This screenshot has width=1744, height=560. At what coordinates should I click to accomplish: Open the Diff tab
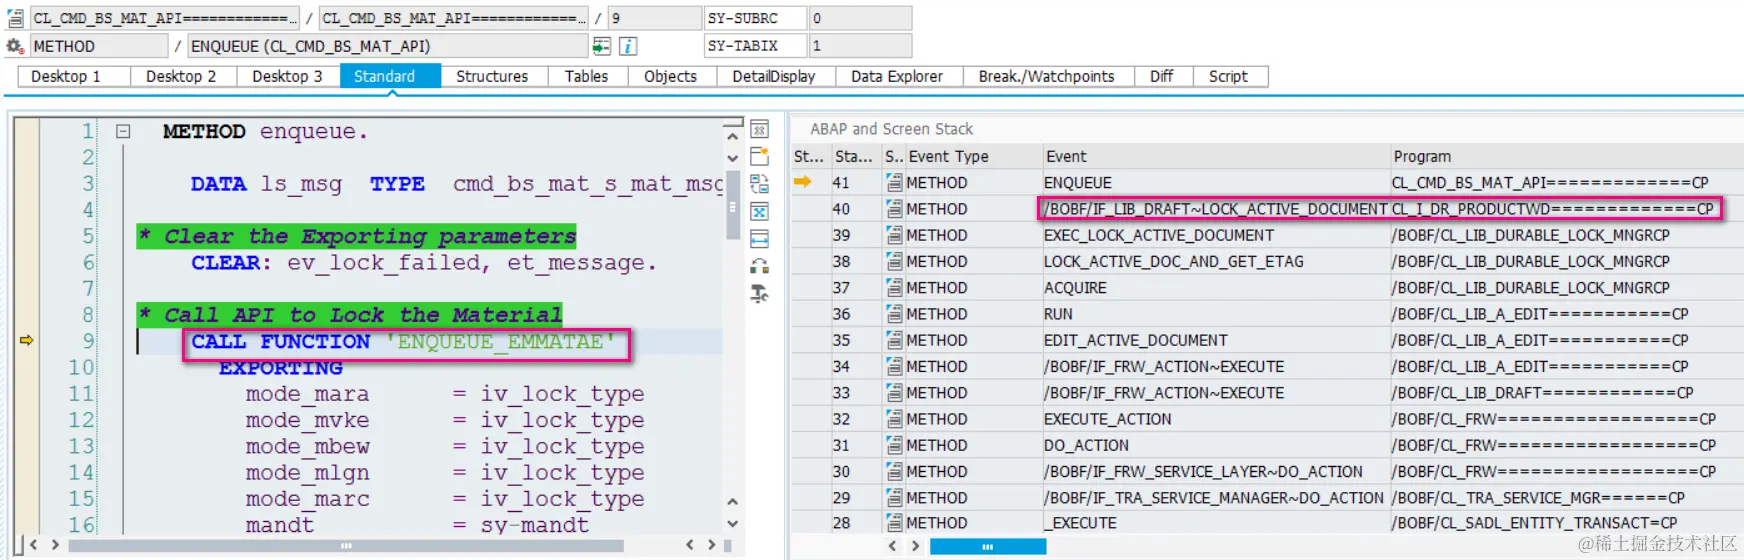click(x=1162, y=76)
